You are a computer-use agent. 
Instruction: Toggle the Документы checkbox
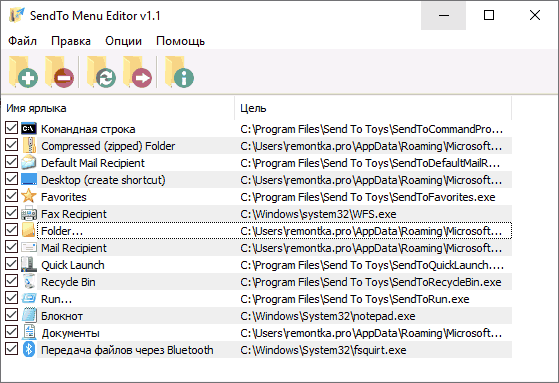(x=11, y=332)
